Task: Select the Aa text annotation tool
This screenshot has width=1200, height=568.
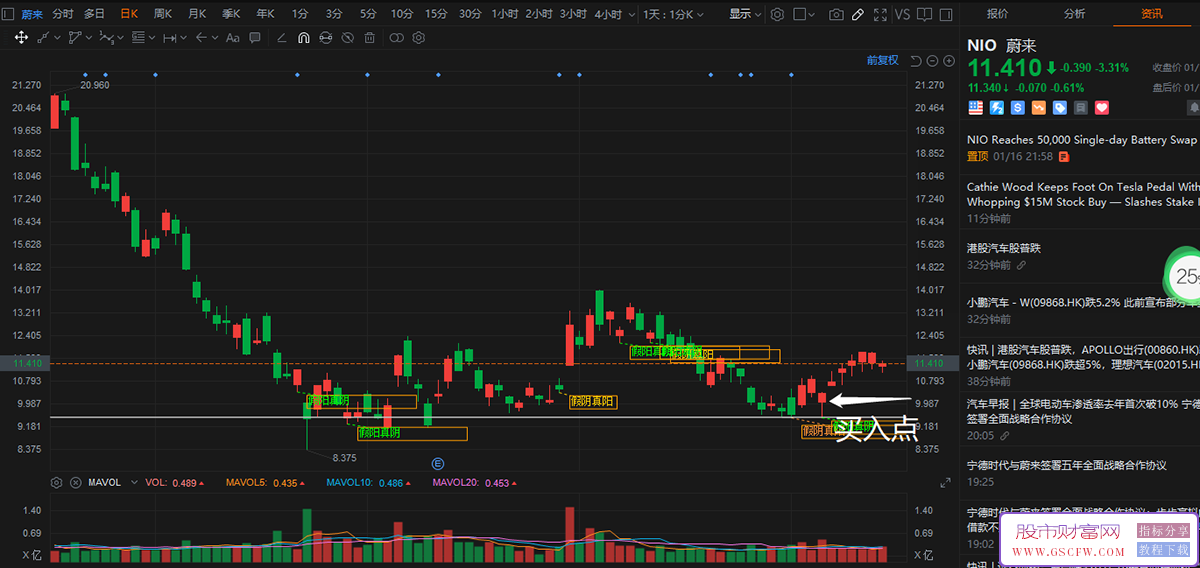Action: point(233,37)
